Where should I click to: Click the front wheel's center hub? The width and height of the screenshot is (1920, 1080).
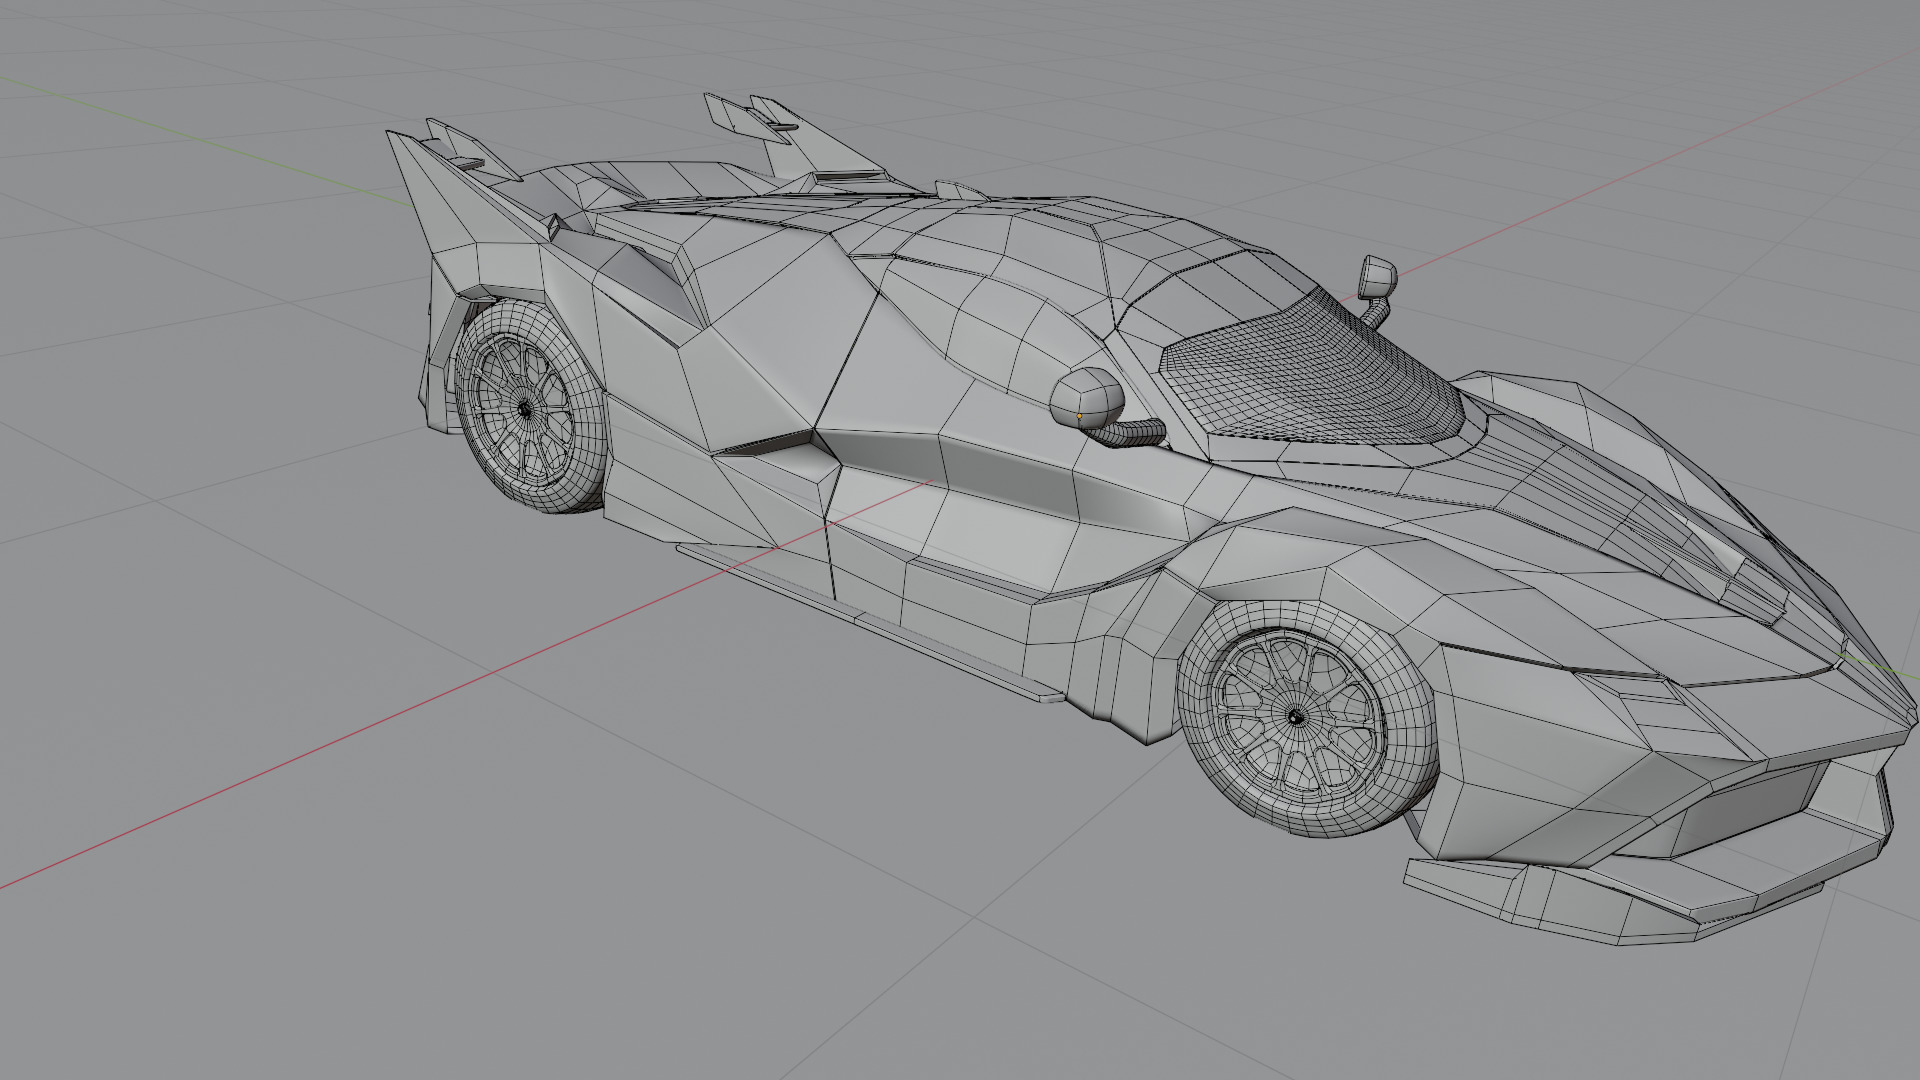tap(1296, 718)
